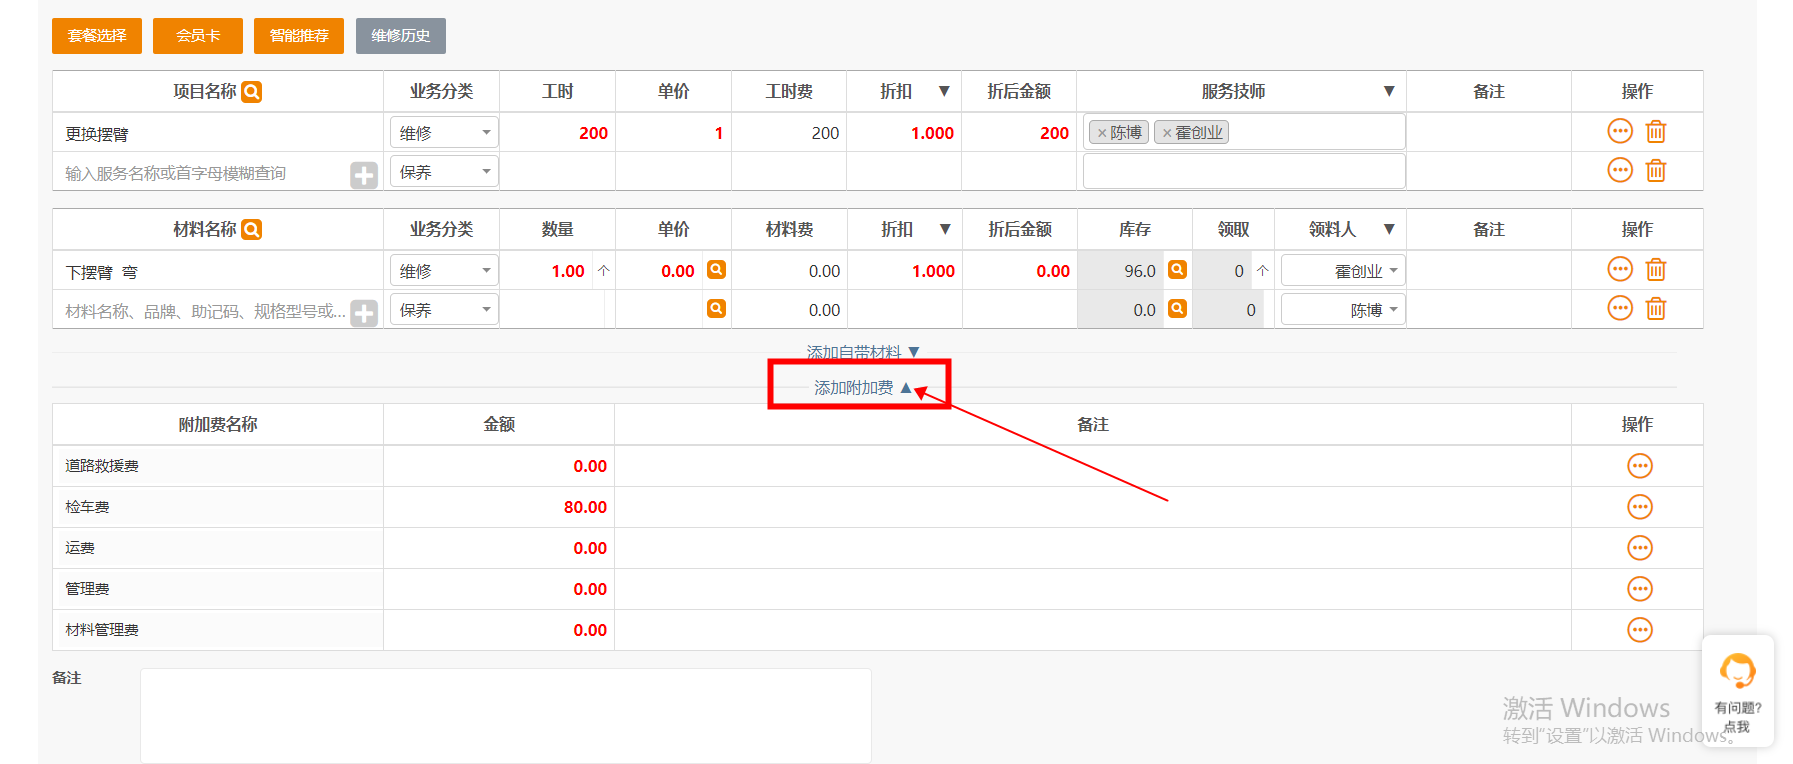Viewport: 1793px width, 764px height.
Task: Open more options for 检车费
Action: (x=1640, y=507)
